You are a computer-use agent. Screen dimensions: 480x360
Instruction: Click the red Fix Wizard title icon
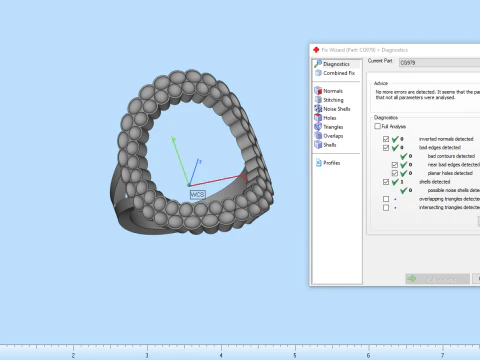click(x=316, y=50)
